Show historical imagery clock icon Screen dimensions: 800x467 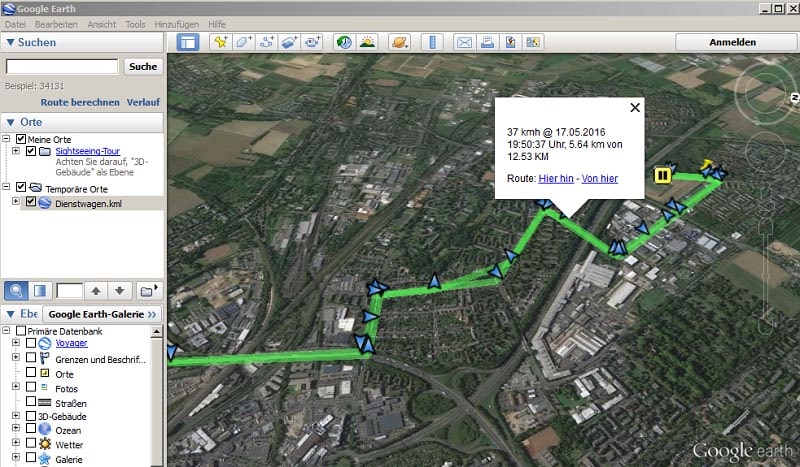point(344,42)
